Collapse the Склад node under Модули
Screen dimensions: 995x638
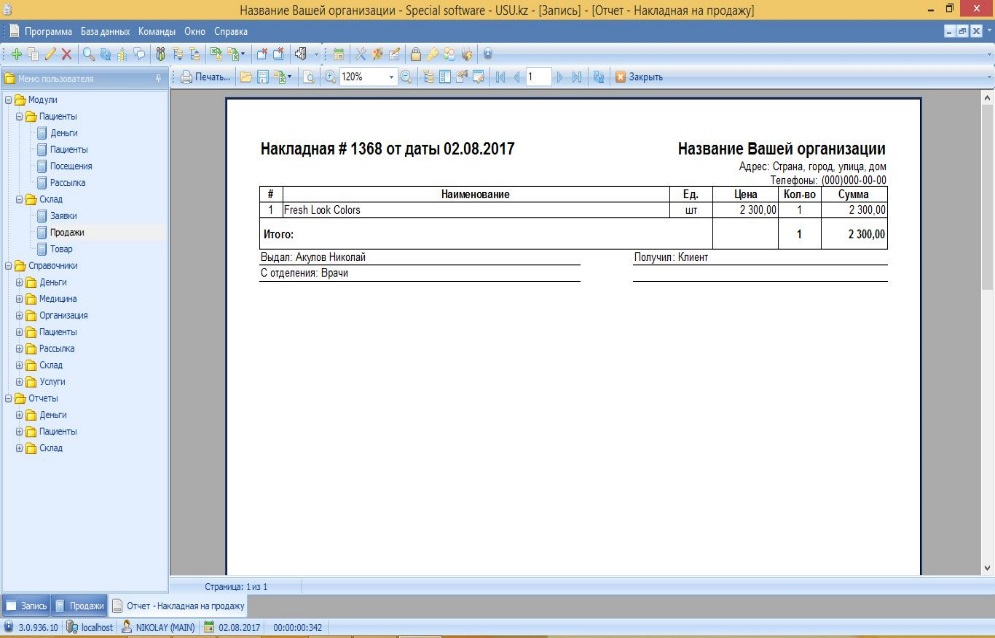(x=19, y=199)
